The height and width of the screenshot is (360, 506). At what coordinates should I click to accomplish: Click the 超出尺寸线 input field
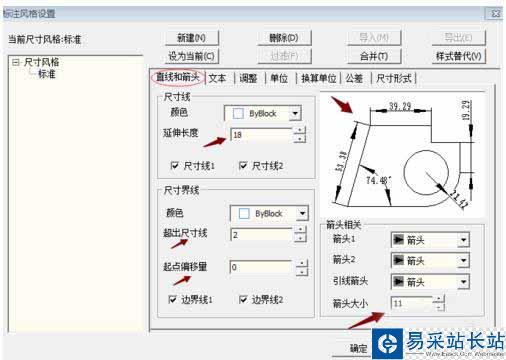(262, 235)
